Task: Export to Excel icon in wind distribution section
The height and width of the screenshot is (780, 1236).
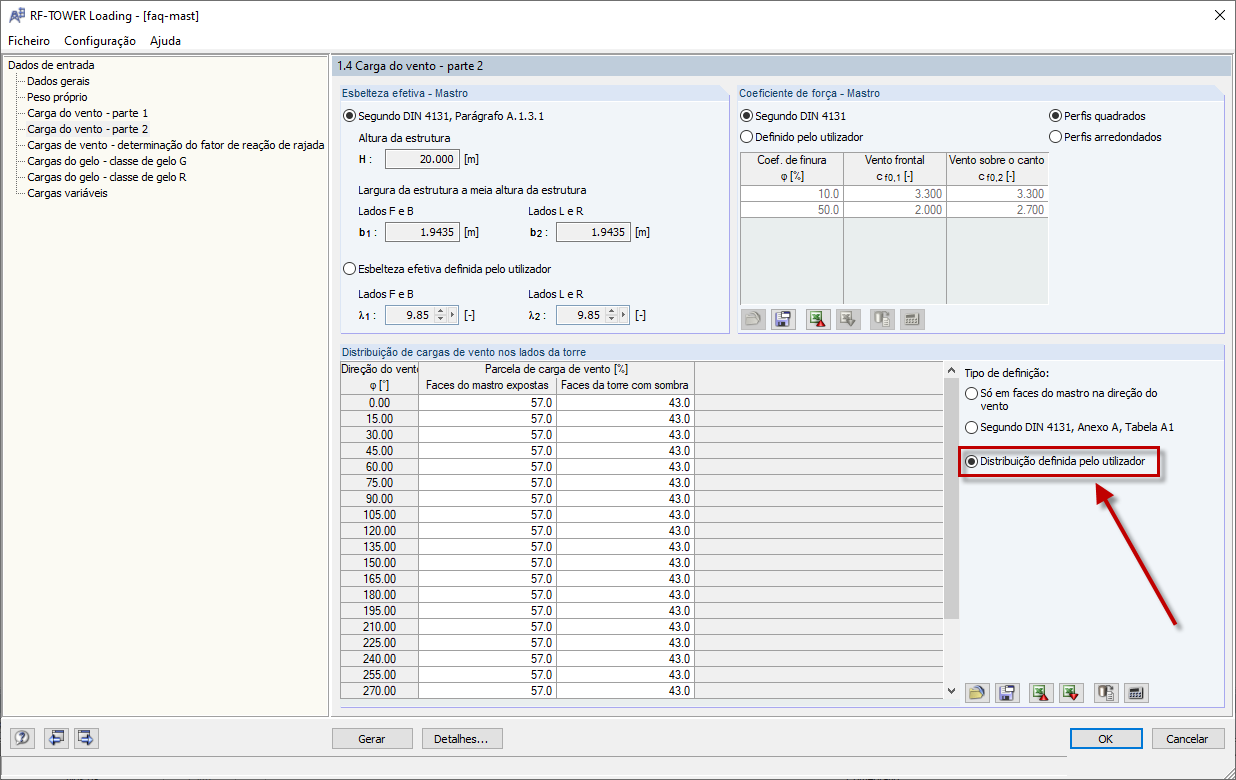Action: click(x=1041, y=693)
